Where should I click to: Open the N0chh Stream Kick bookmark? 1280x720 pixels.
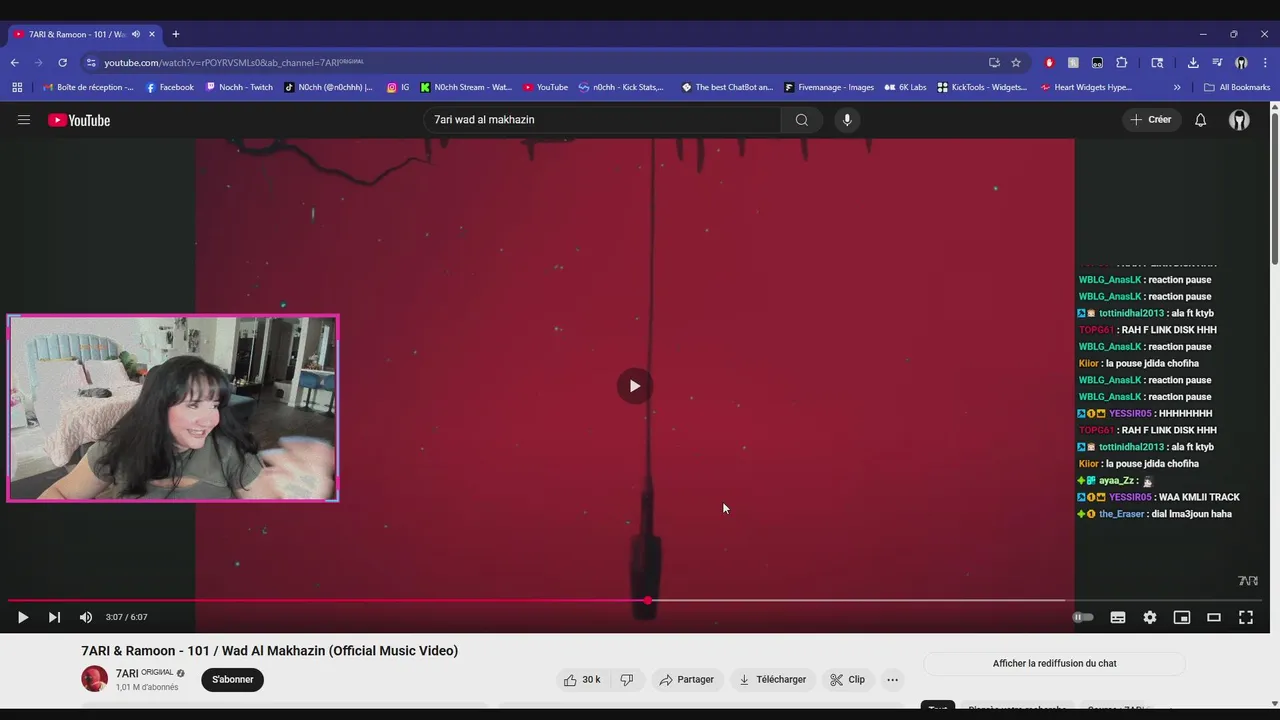tap(466, 87)
